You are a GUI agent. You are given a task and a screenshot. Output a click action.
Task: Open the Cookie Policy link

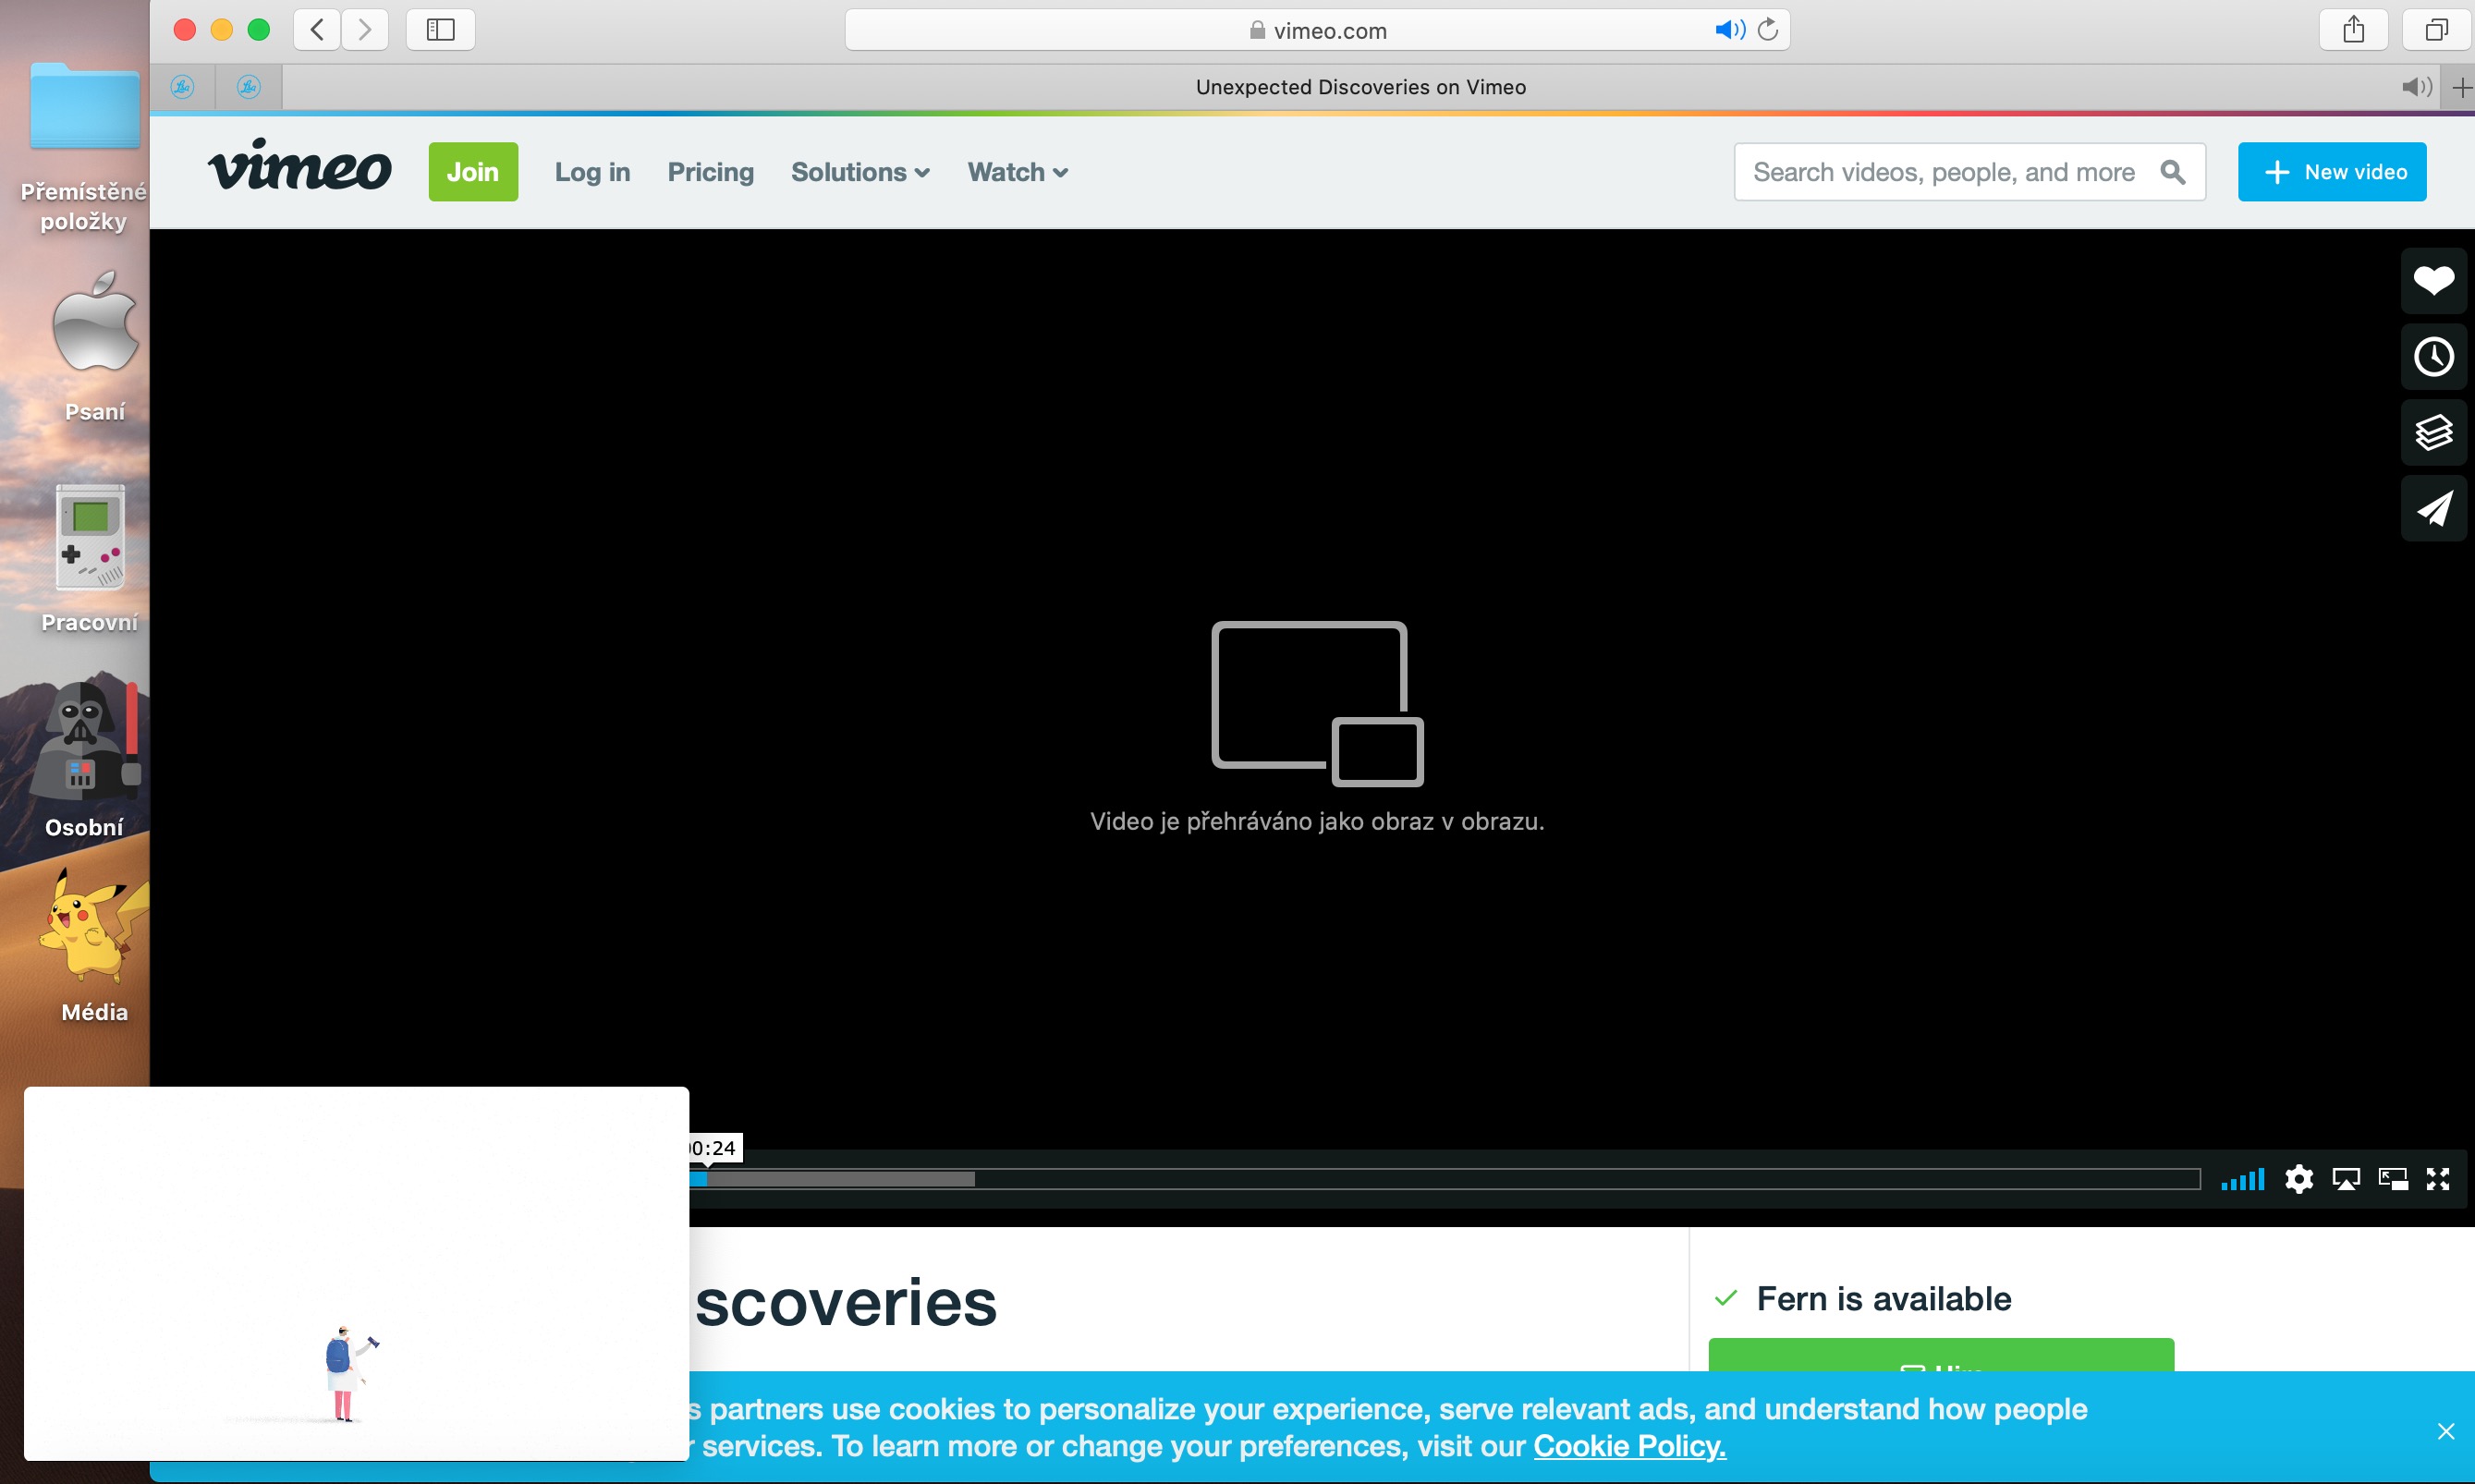[1629, 1446]
